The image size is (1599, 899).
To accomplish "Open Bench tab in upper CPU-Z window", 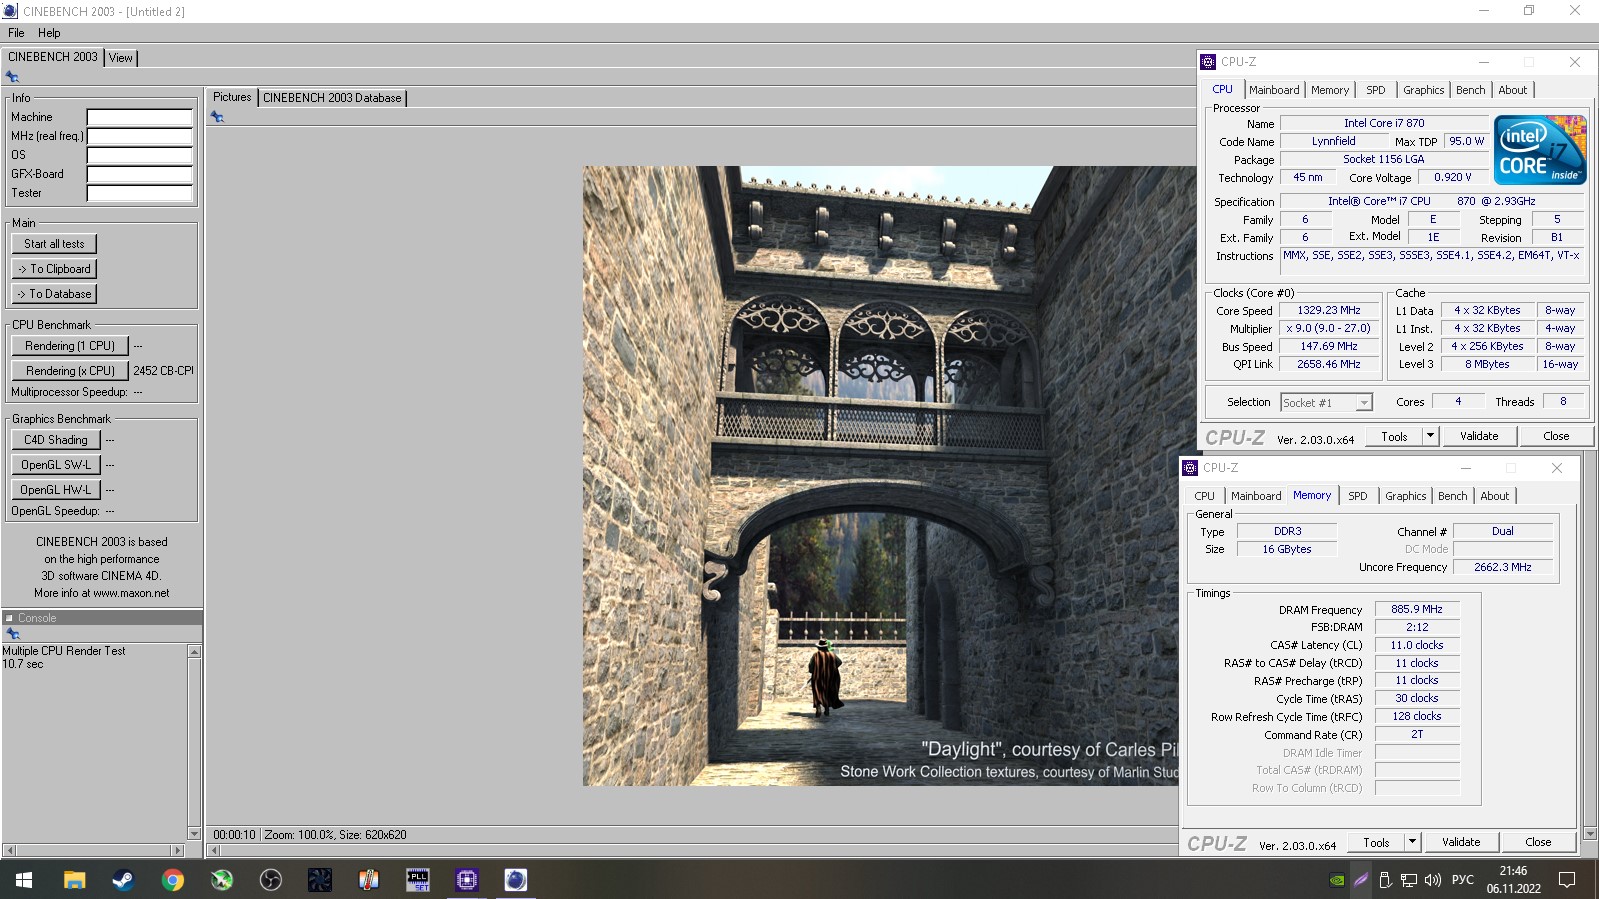I will point(1470,90).
